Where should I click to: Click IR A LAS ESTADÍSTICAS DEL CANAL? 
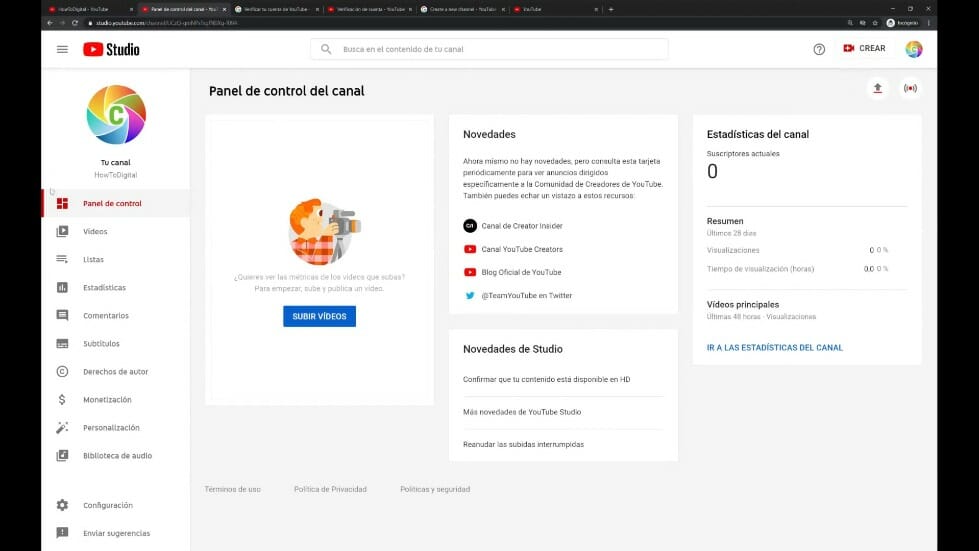774,348
